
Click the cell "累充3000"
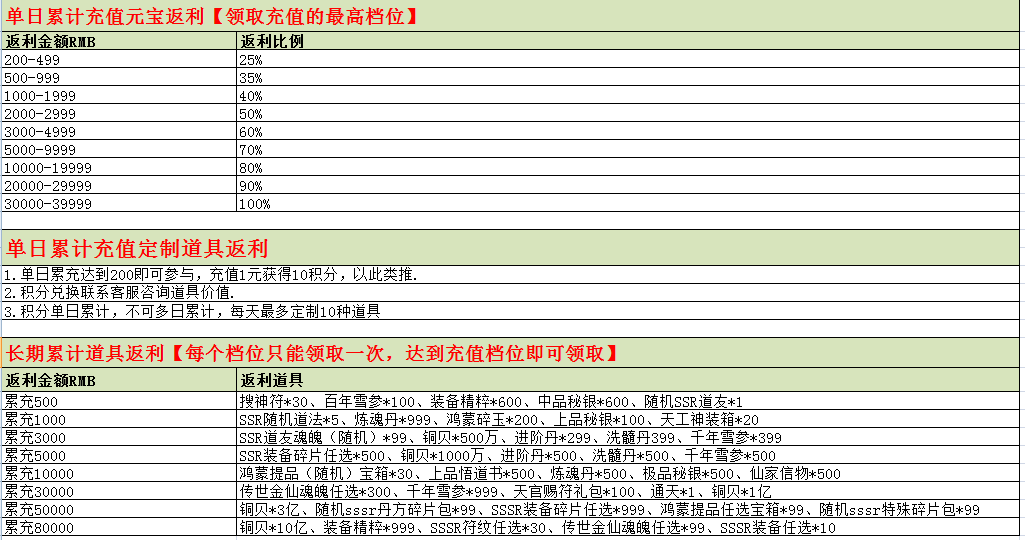click(x=119, y=437)
